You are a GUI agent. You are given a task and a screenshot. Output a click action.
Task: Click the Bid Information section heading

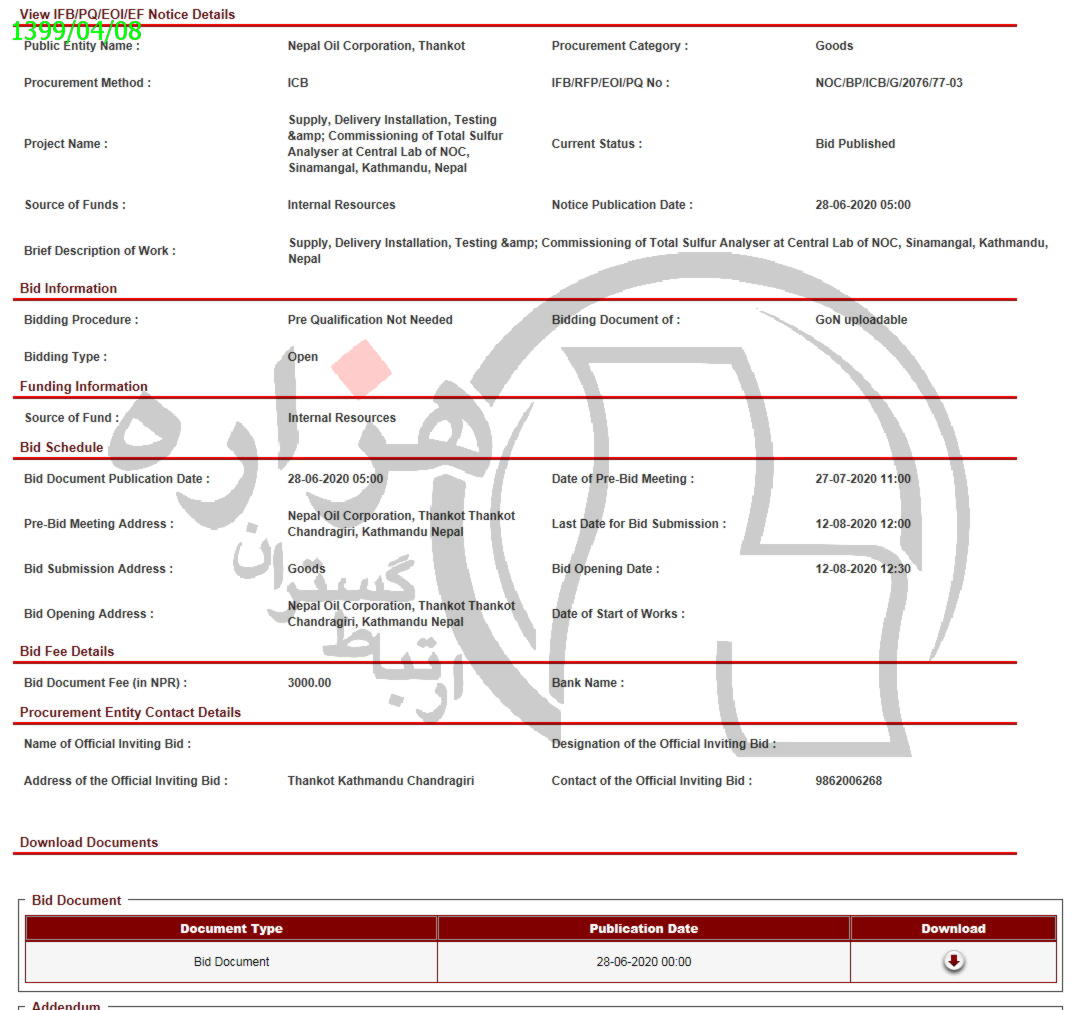68,288
